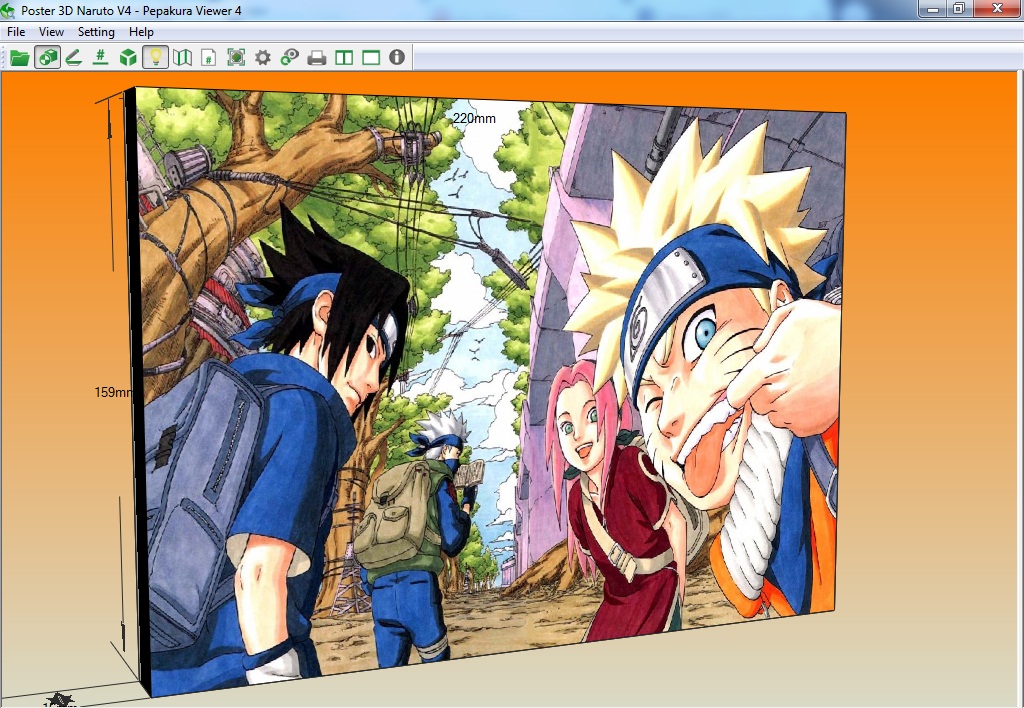The width and height of the screenshot is (1024, 708).
Task: Open the View menu
Action: point(51,31)
